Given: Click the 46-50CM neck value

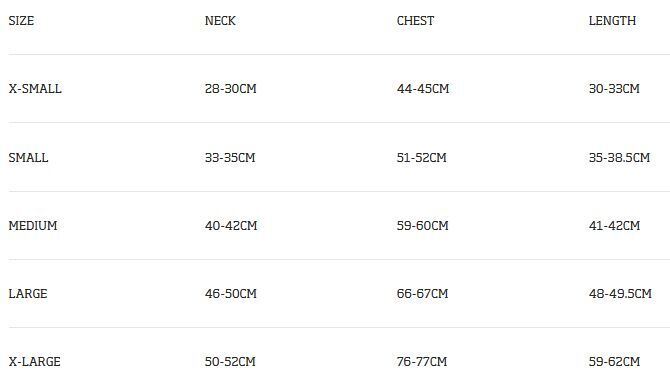Looking at the screenshot, I should (x=231, y=294).
